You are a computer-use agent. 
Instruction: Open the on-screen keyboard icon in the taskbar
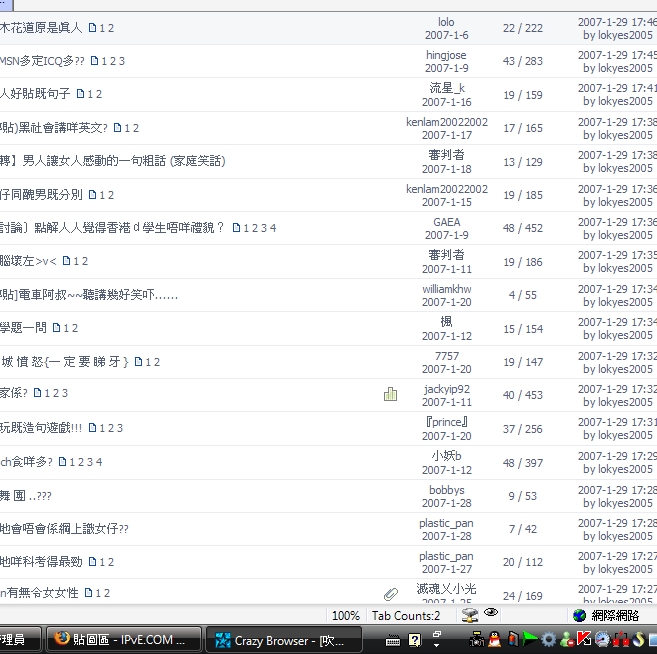393,640
